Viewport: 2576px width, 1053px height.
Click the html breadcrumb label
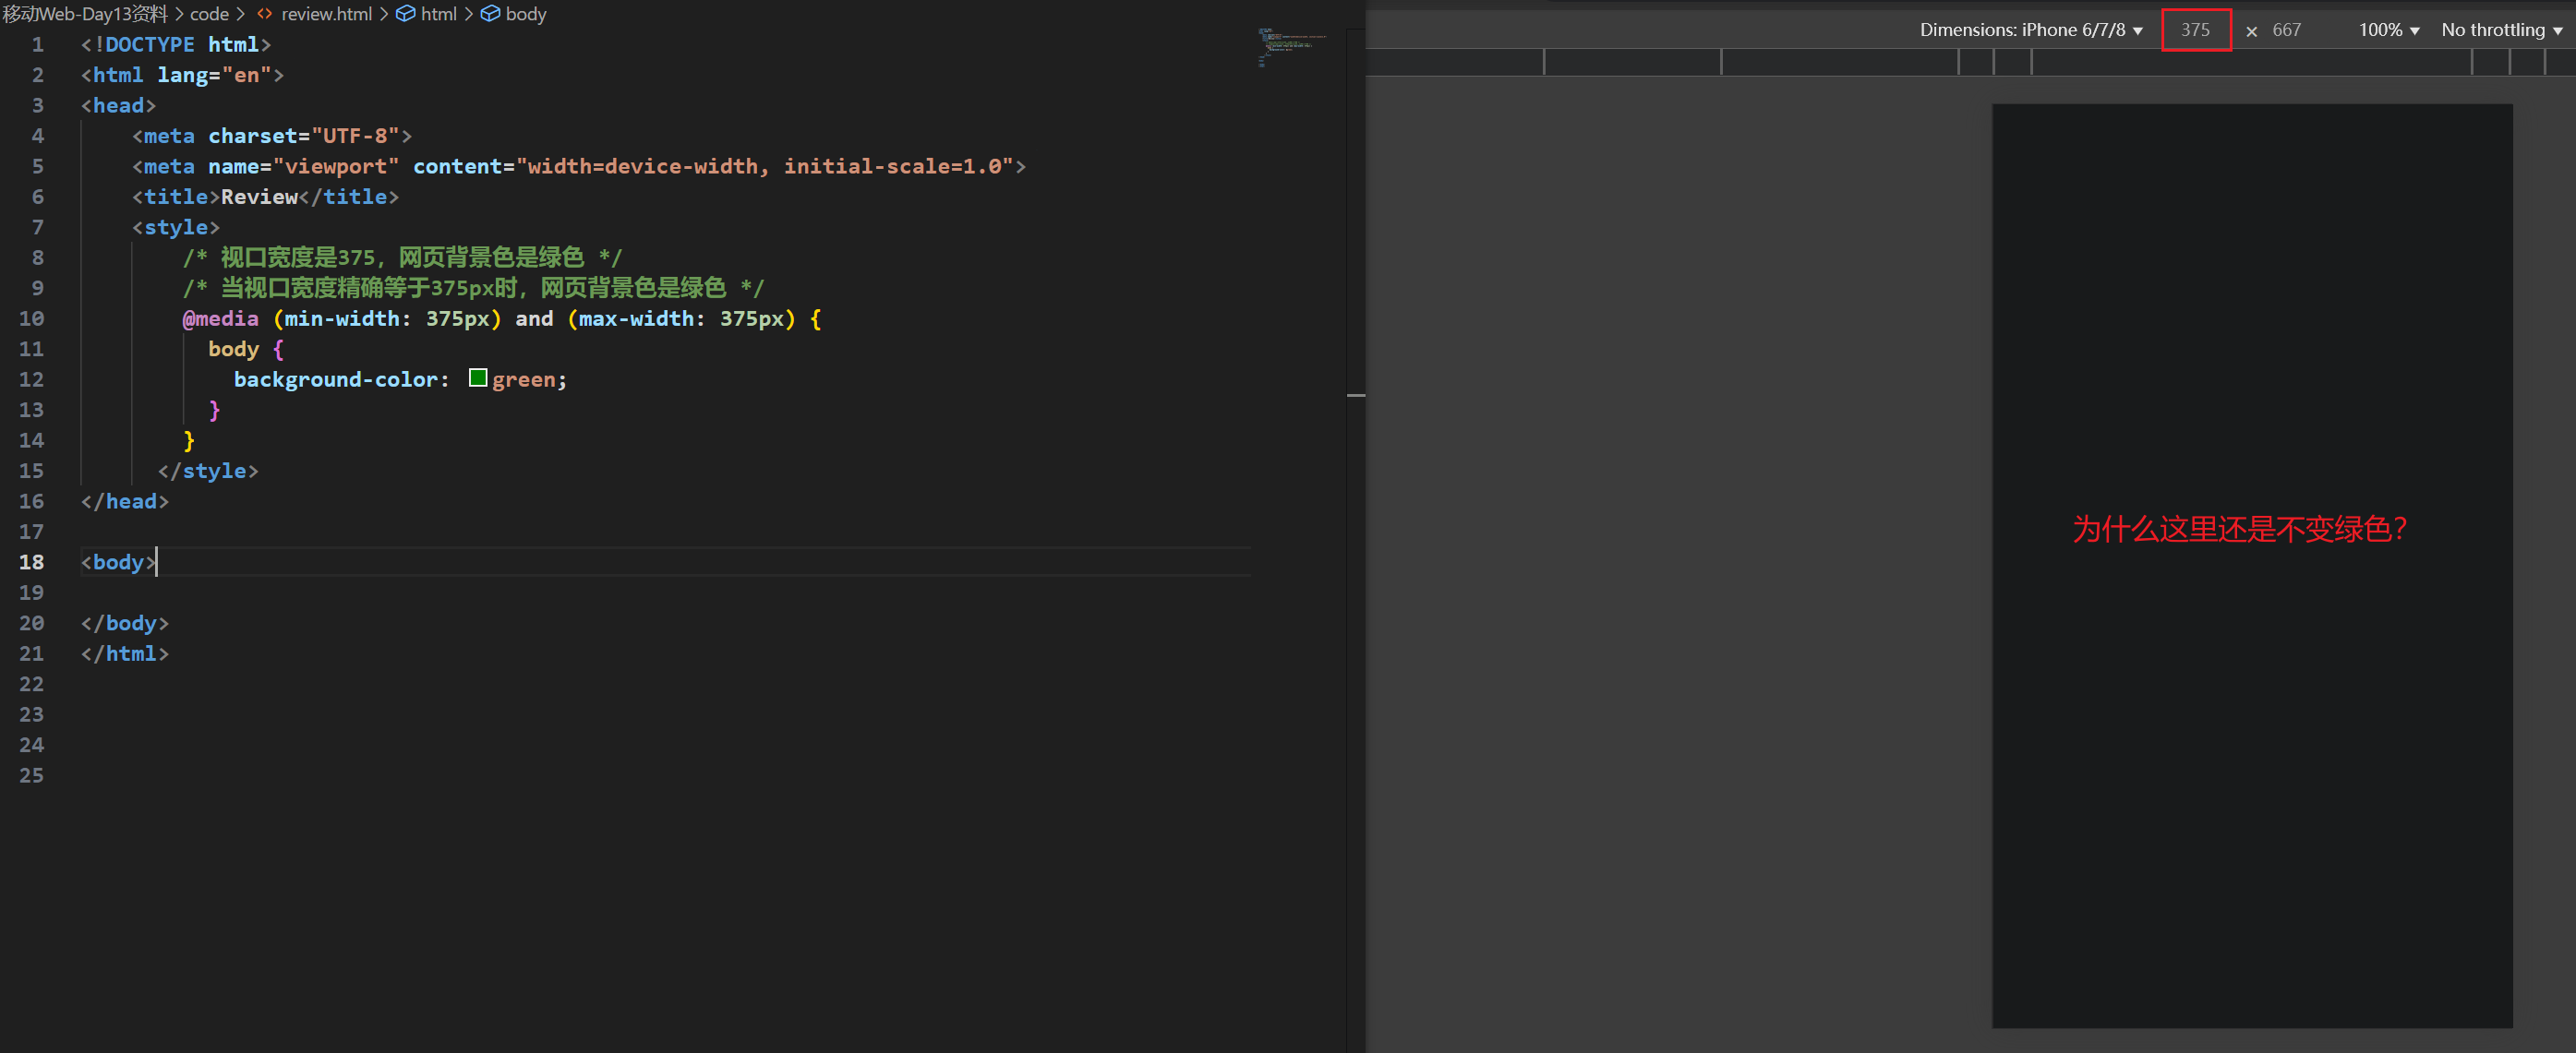438,14
